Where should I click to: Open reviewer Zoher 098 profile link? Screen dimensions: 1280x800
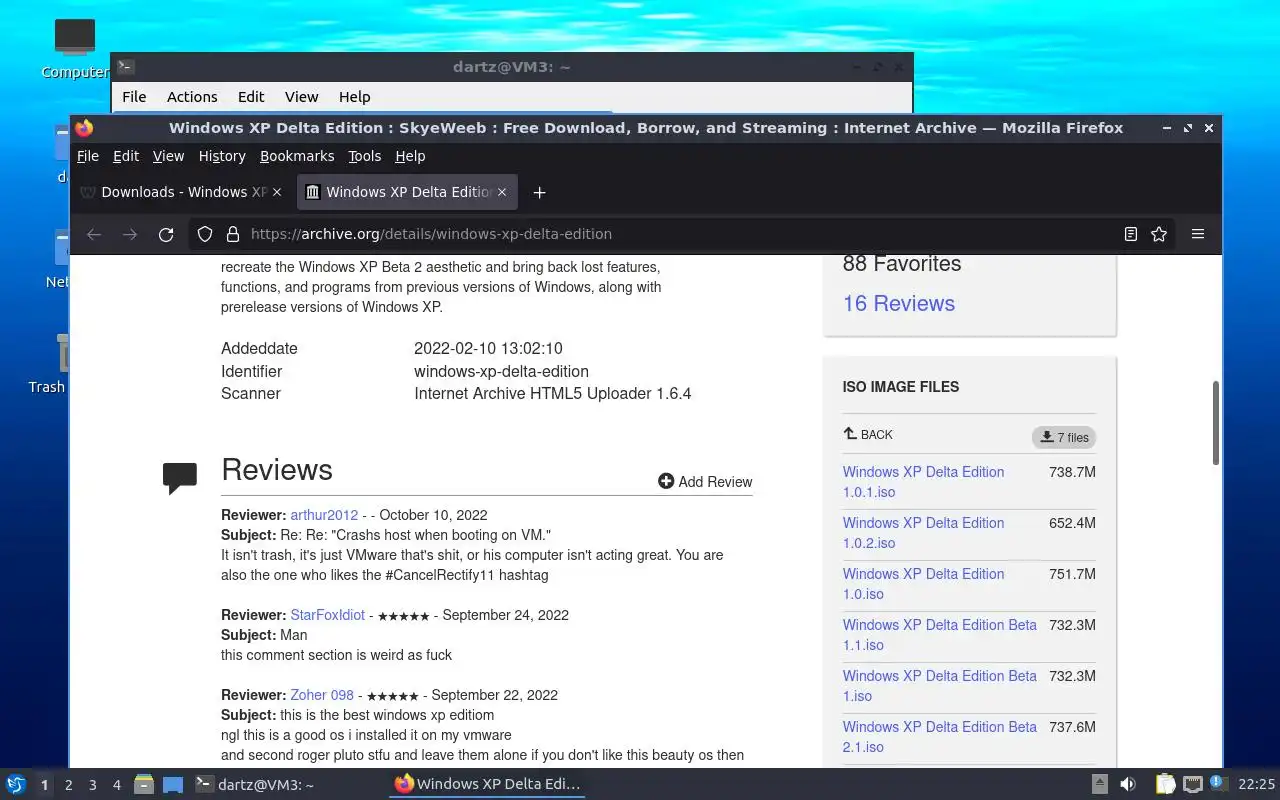point(322,695)
